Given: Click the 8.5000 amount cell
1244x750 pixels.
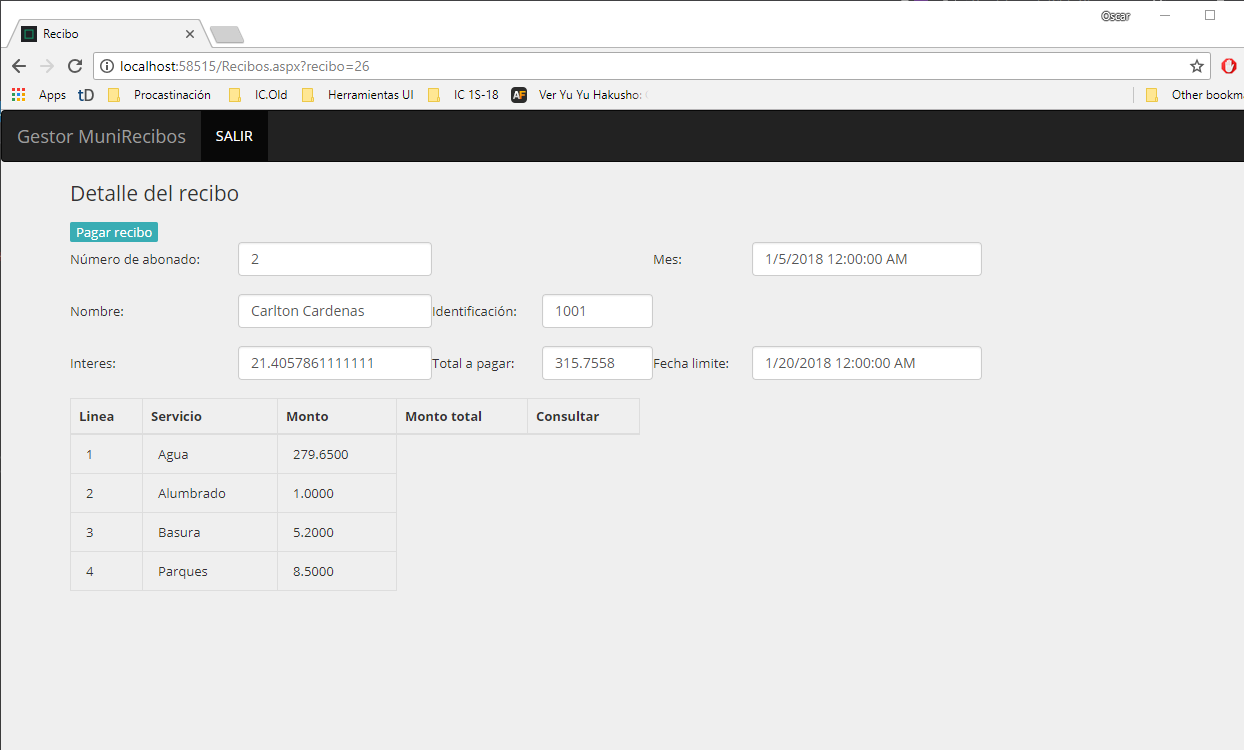Looking at the screenshot, I should 337,572.
